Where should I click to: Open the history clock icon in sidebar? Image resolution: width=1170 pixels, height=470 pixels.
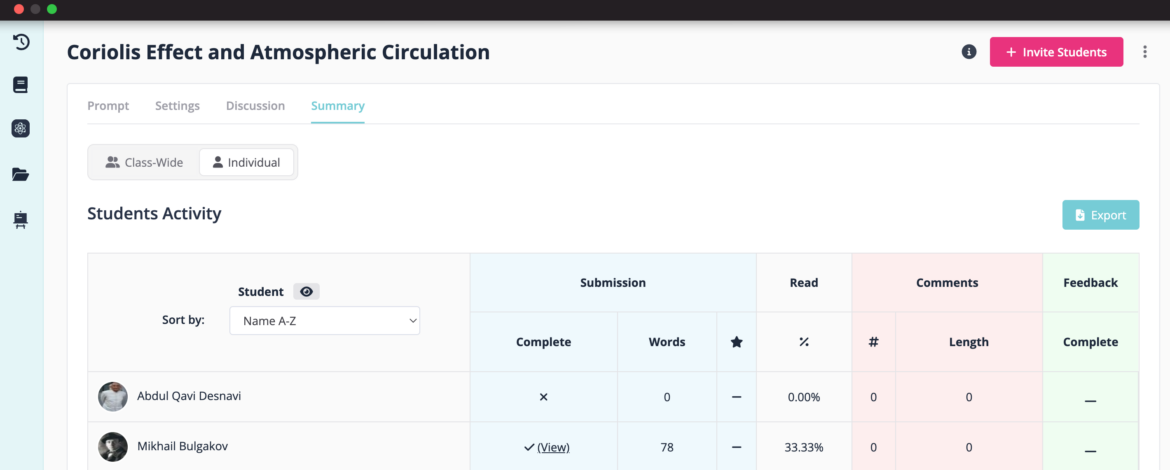coord(21,42)
